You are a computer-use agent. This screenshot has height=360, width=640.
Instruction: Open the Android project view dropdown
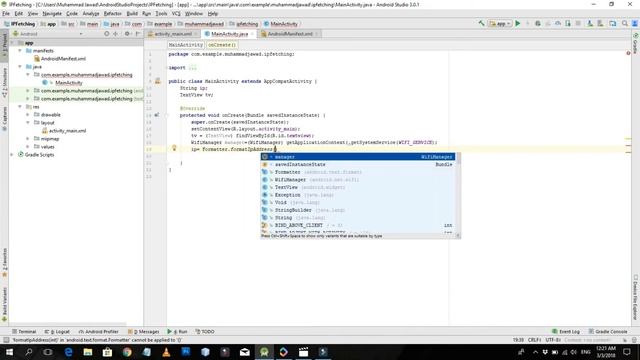coord(47,34)
